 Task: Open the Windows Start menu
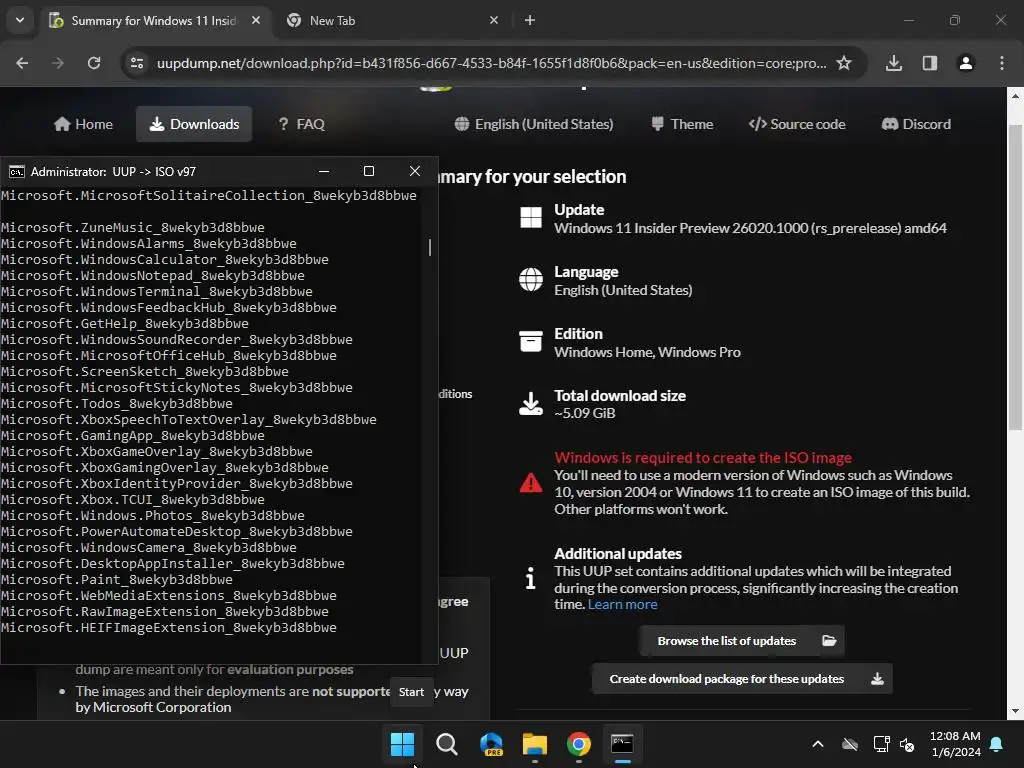(402, 744)
